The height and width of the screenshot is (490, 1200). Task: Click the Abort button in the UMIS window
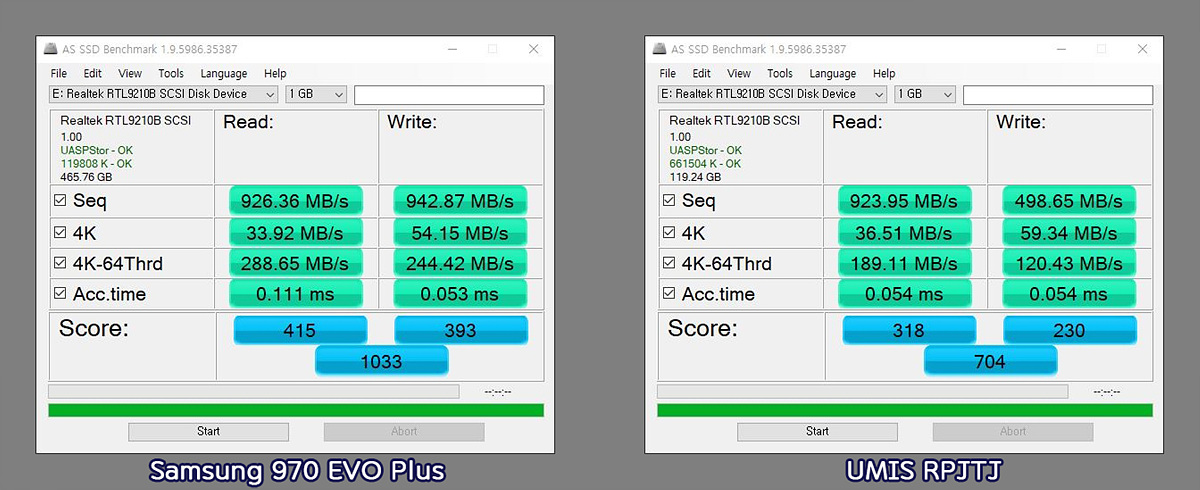1013,432
